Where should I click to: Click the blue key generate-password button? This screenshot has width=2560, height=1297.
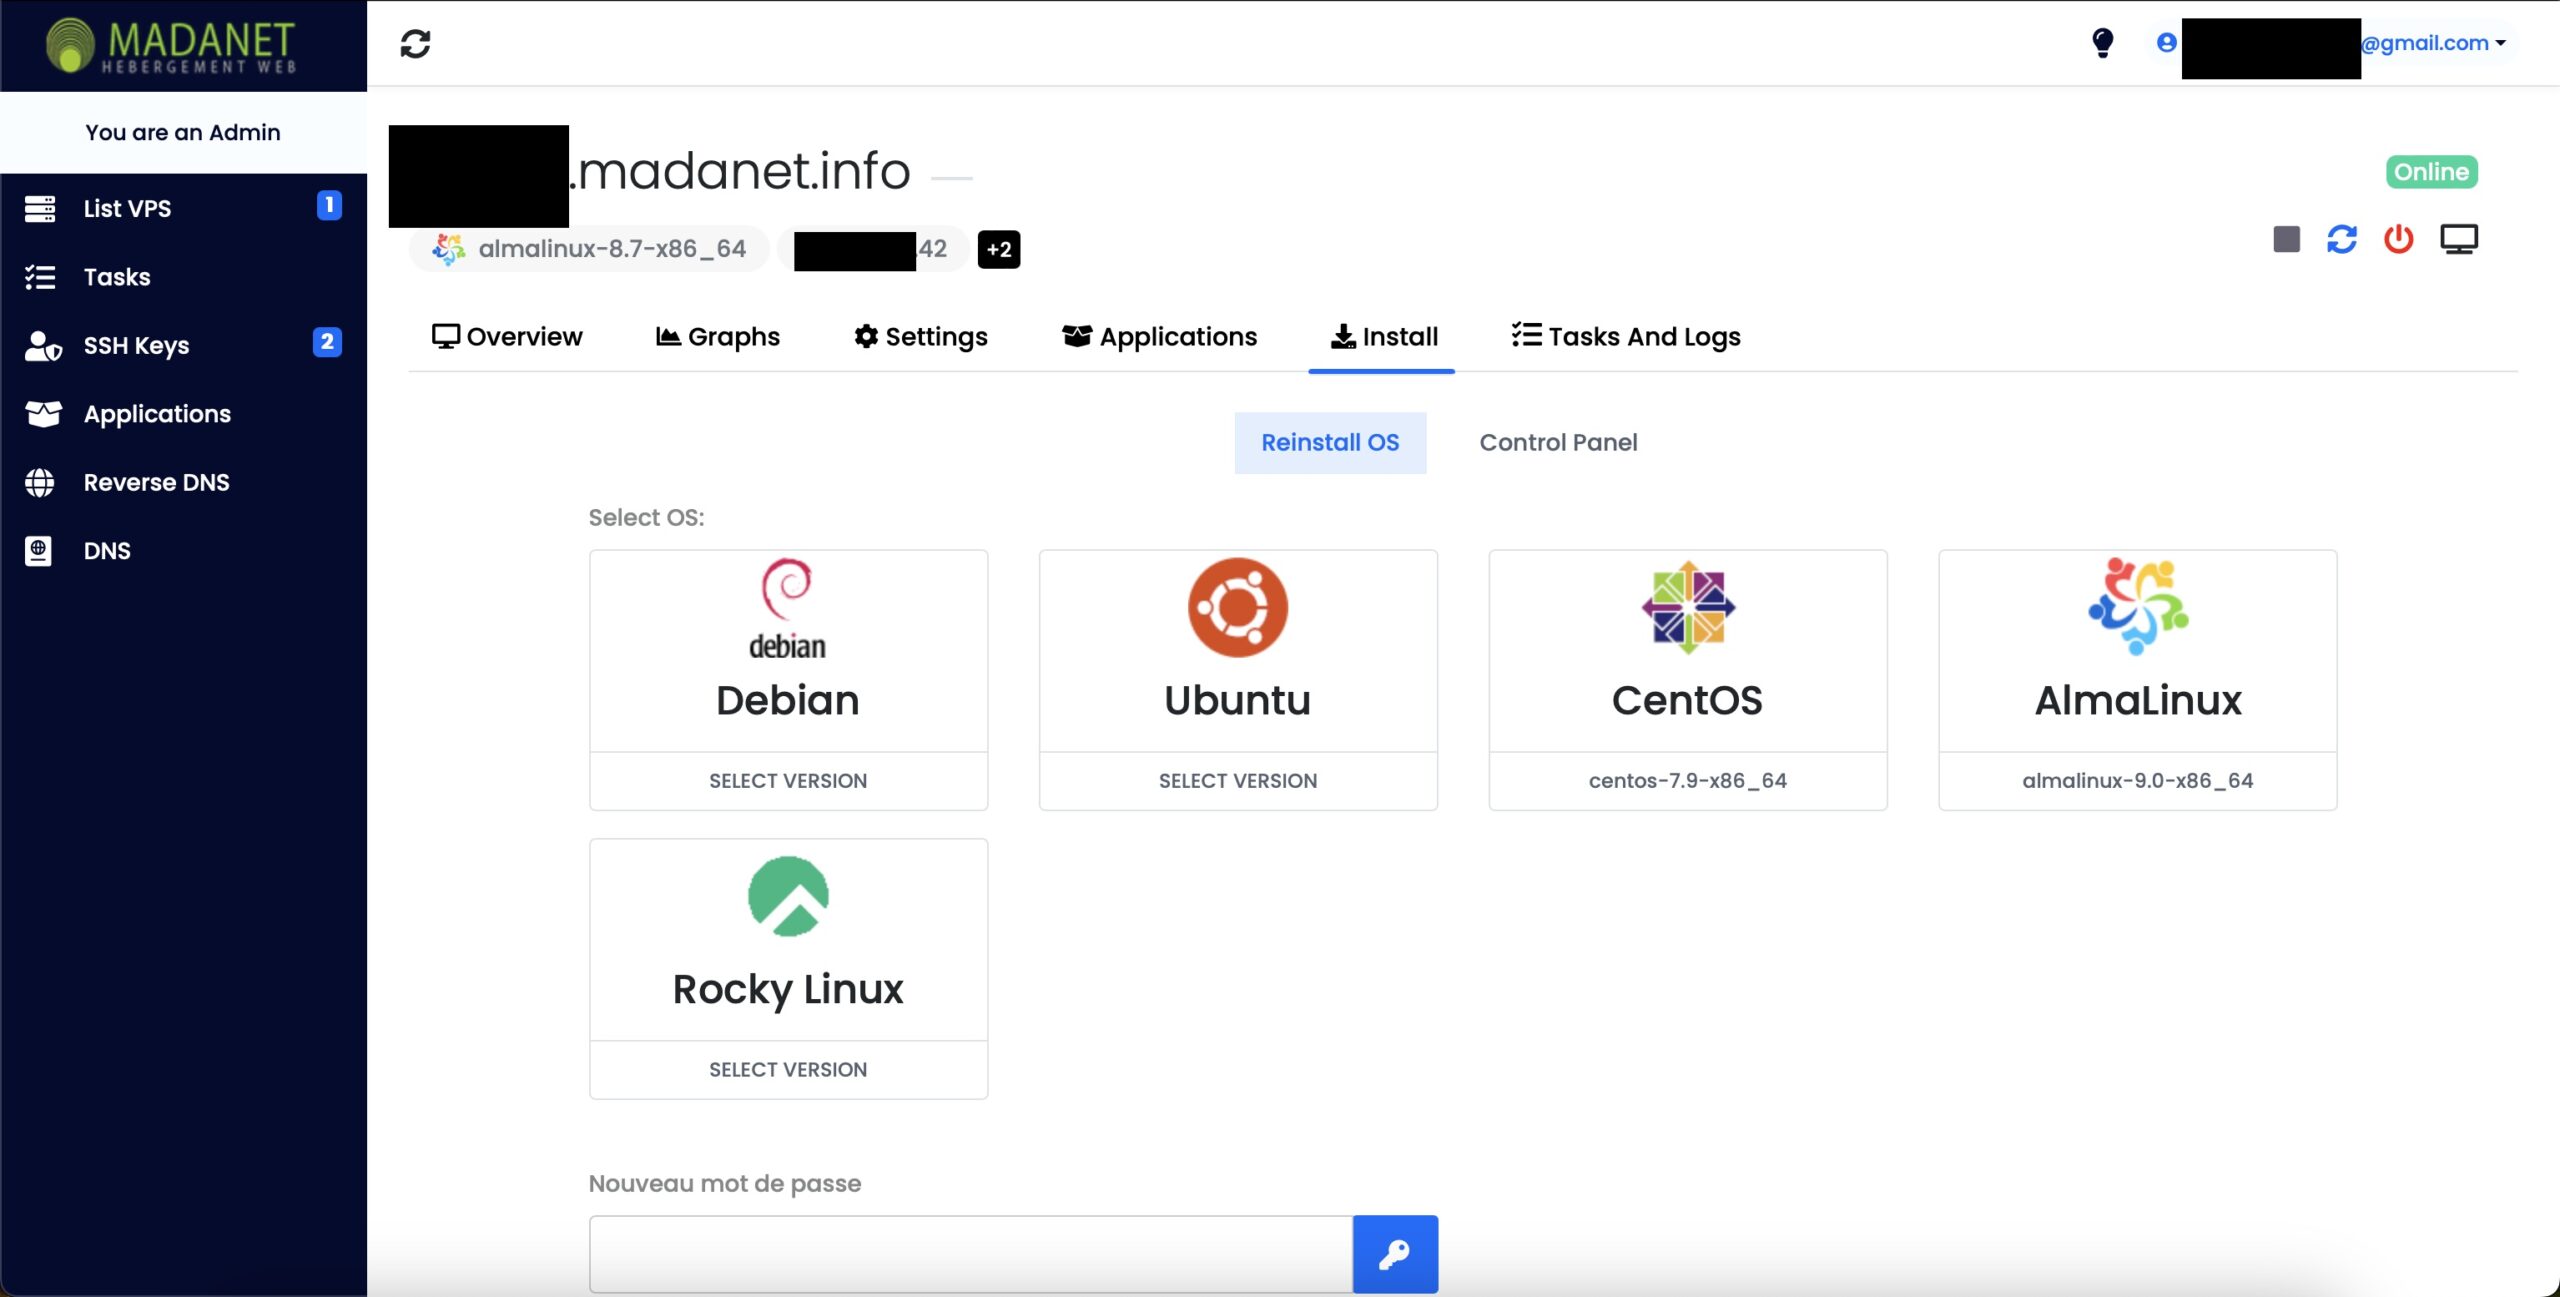[x=1395, y=1254]
